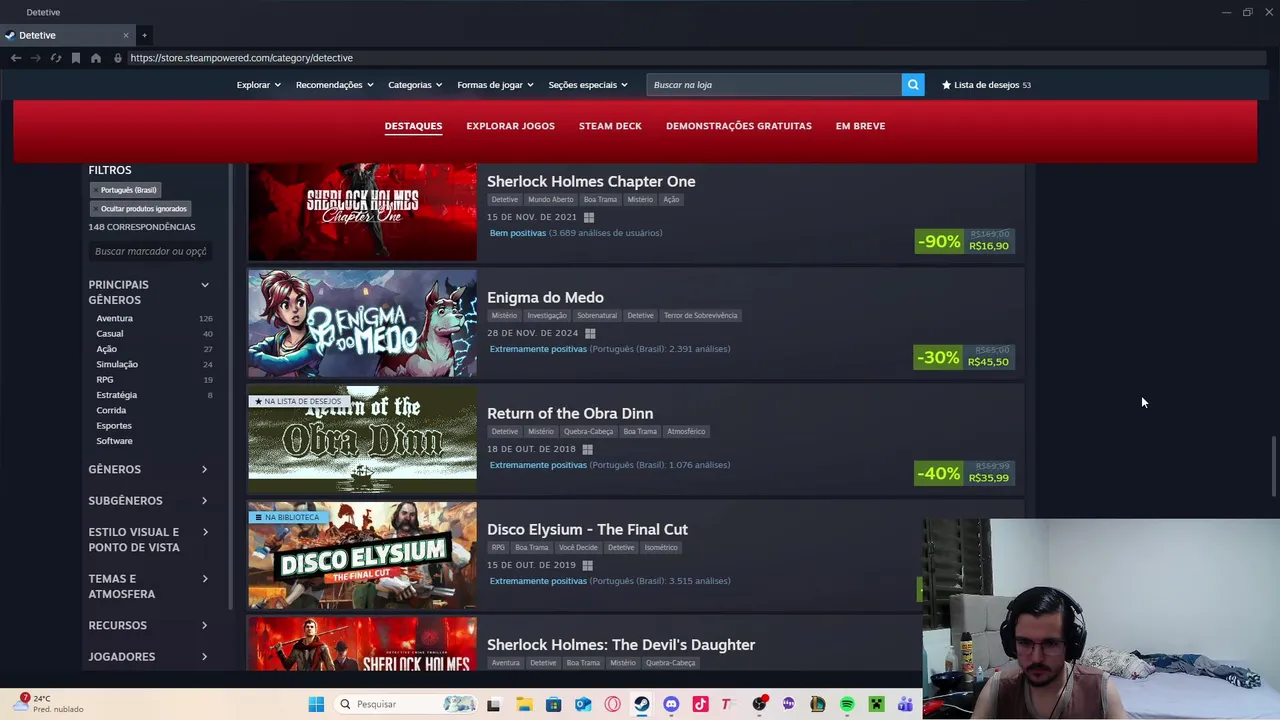1280x720 pixels.
Task: Open the Formas de jogar dropdown
Action: (495, 85)
